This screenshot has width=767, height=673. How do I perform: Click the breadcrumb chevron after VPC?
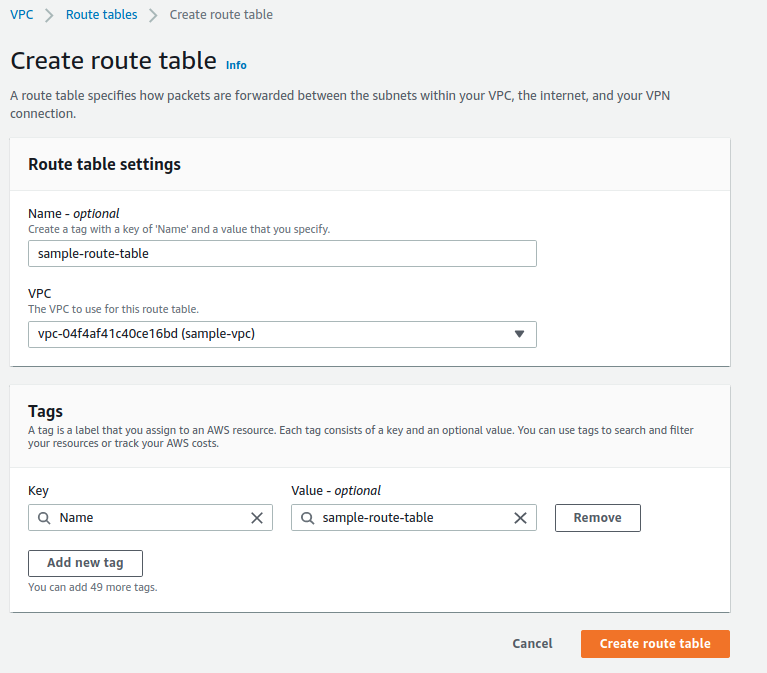[49, 15]
